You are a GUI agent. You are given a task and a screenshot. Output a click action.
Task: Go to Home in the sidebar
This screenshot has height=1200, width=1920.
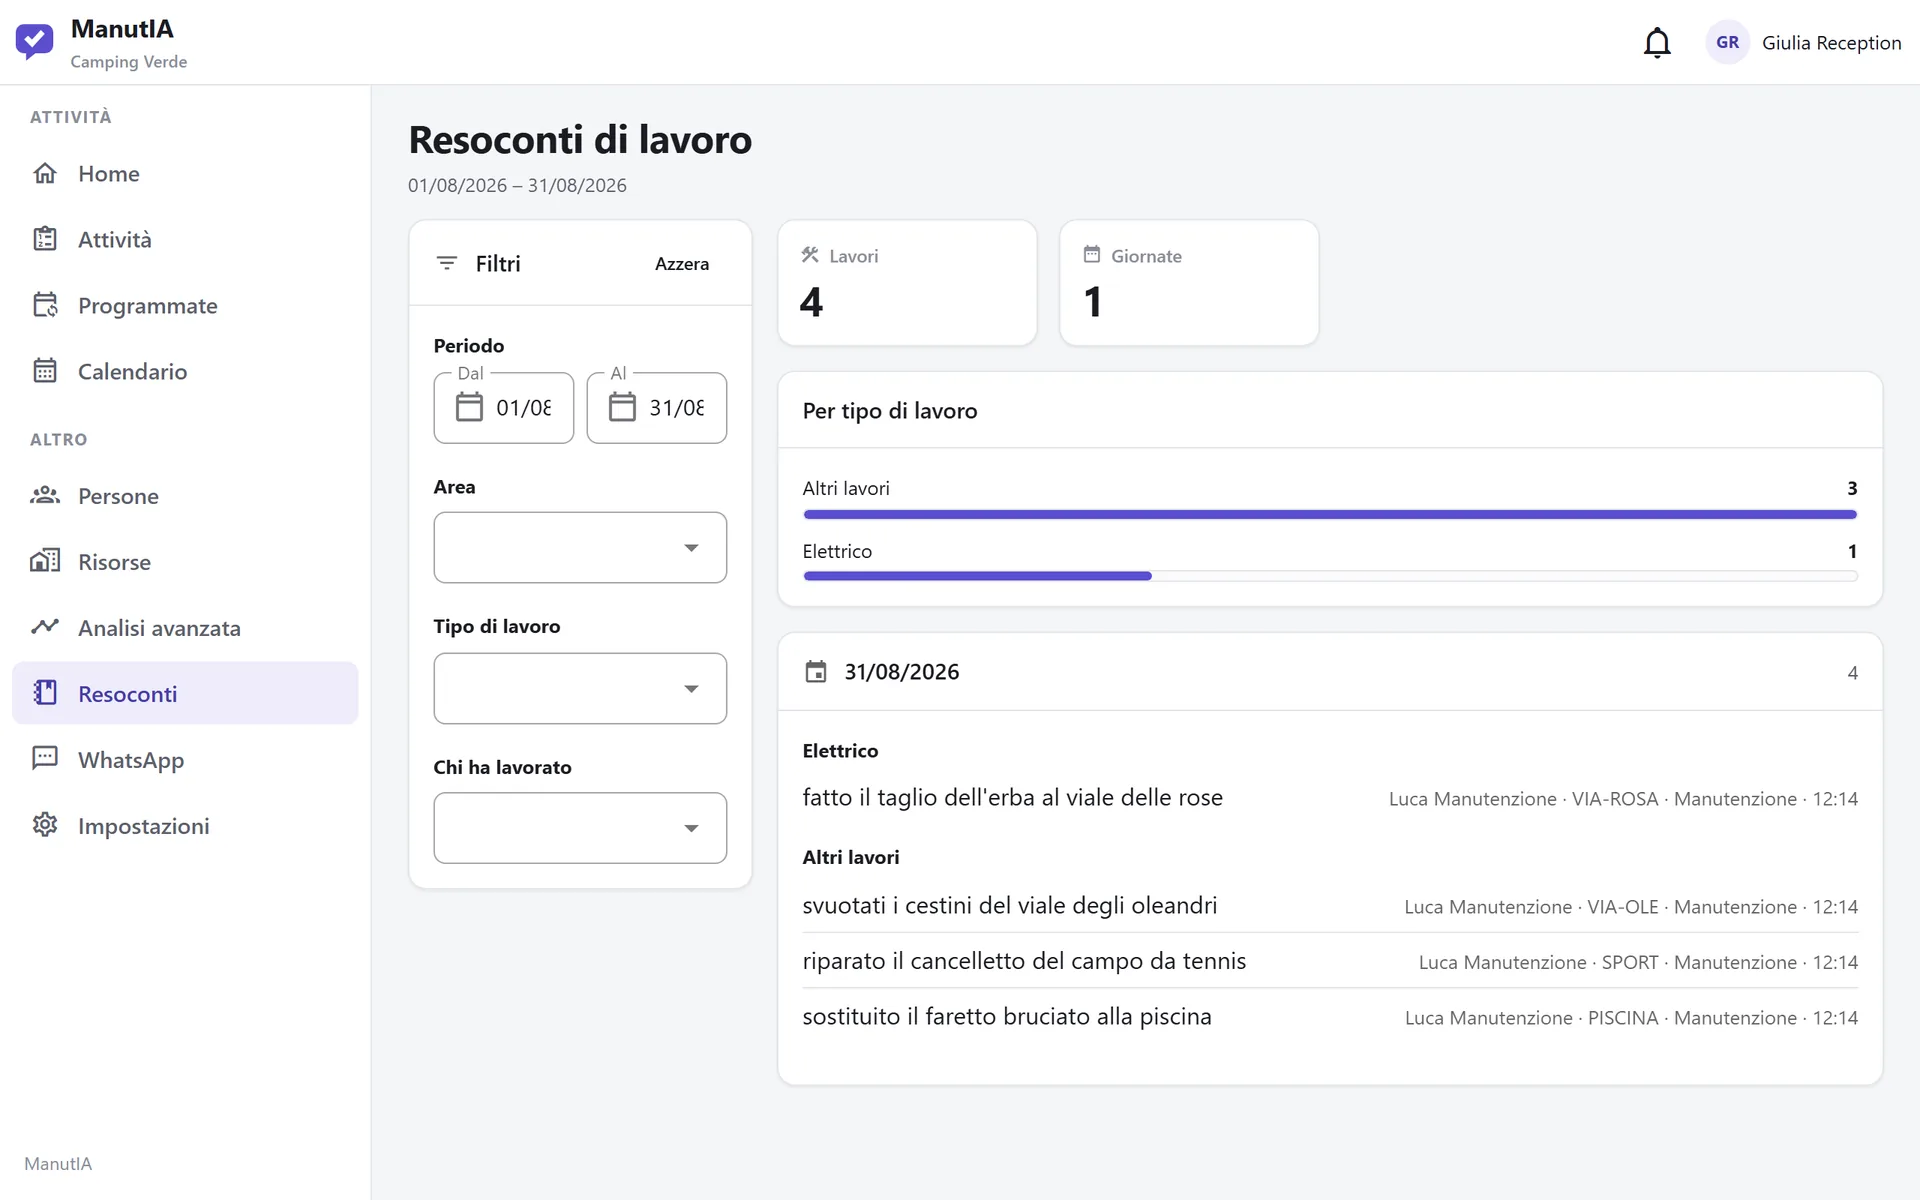(x=185, y=173)
